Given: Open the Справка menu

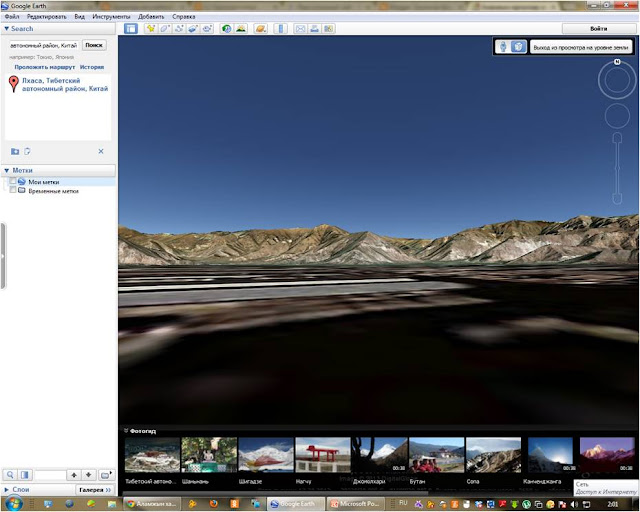Looking at the screenshot, I should (x=183, y=17).
